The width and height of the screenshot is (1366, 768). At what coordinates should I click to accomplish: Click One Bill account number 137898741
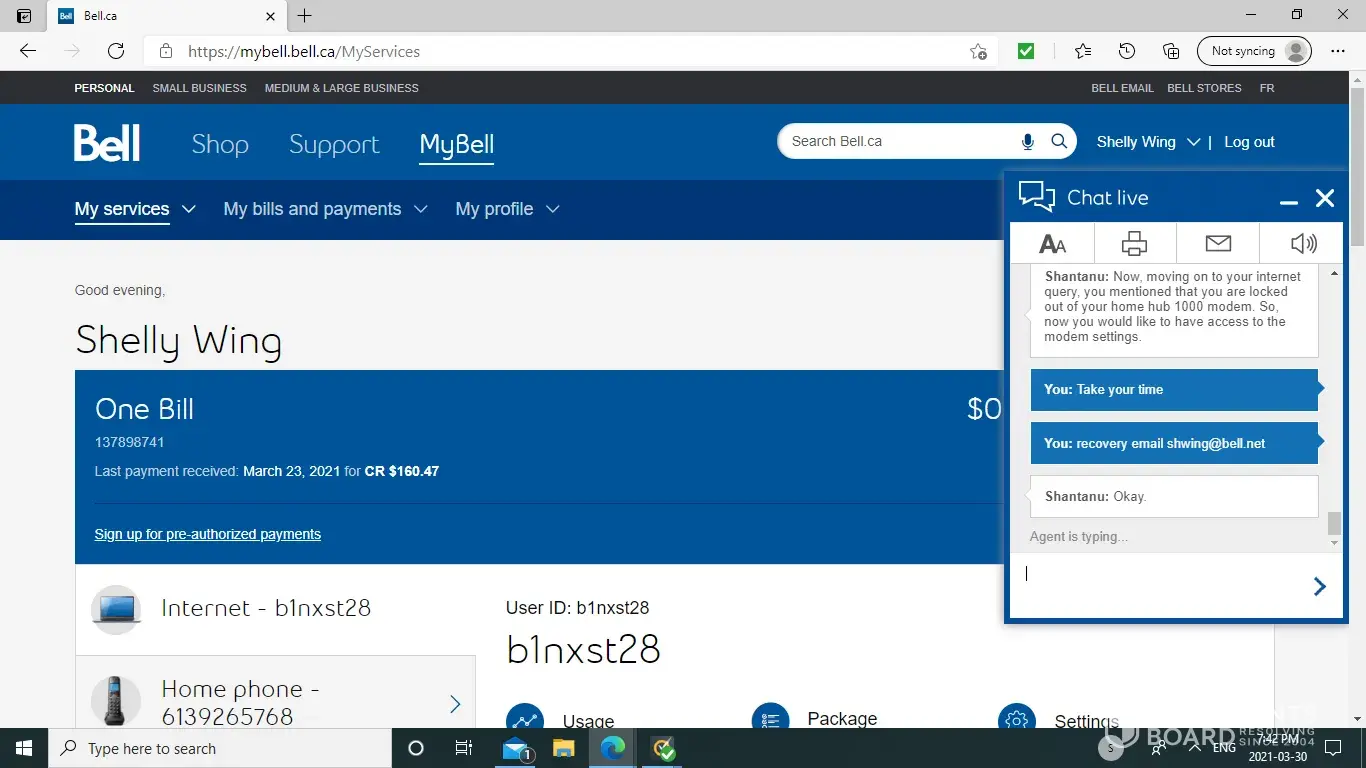point(129,442)
